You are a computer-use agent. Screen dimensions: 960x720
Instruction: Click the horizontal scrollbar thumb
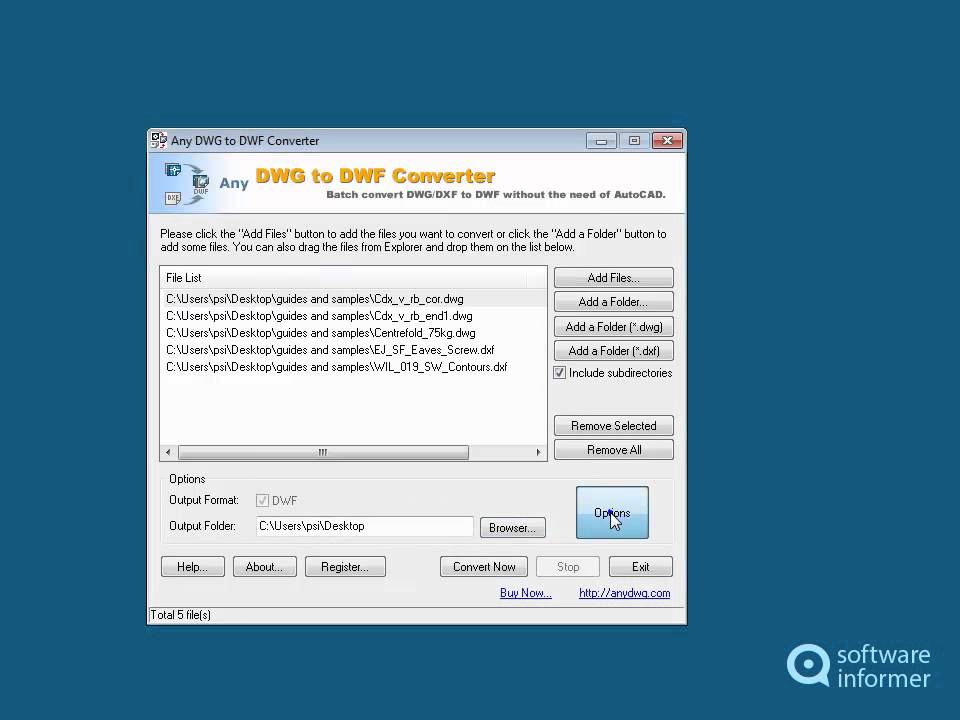coord(323,452)
